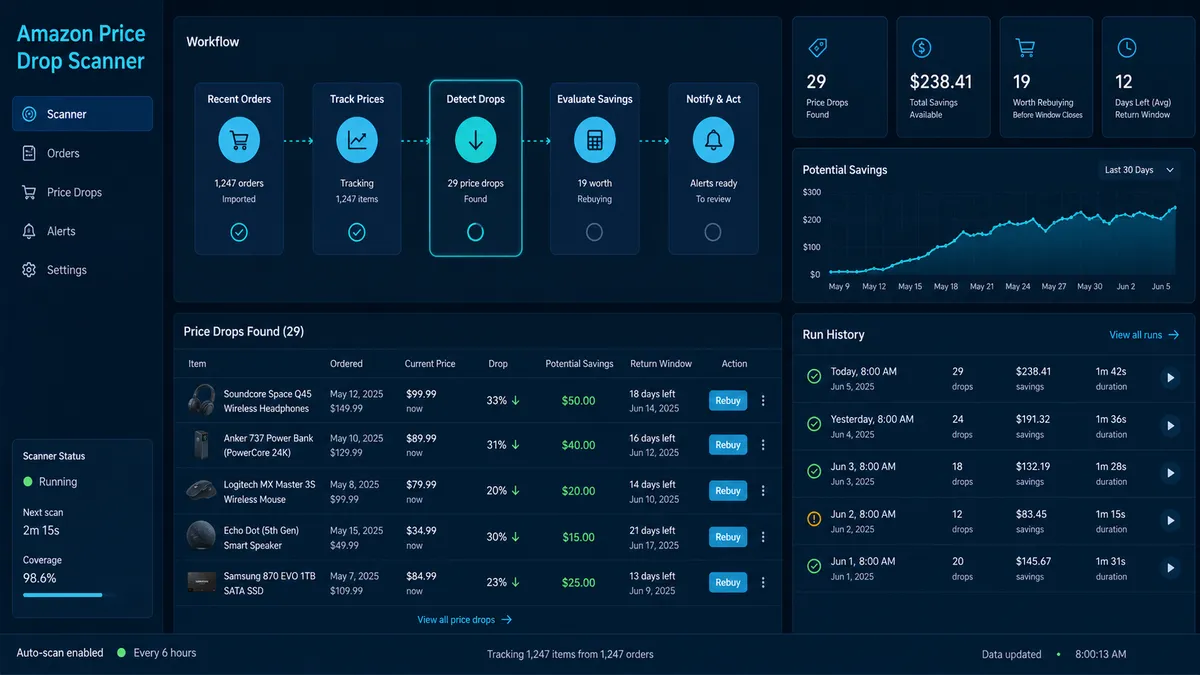Open the Last 30 Days dropdown
The height and width of the screenshot is (675, 1200).
tap(1137, 170)
